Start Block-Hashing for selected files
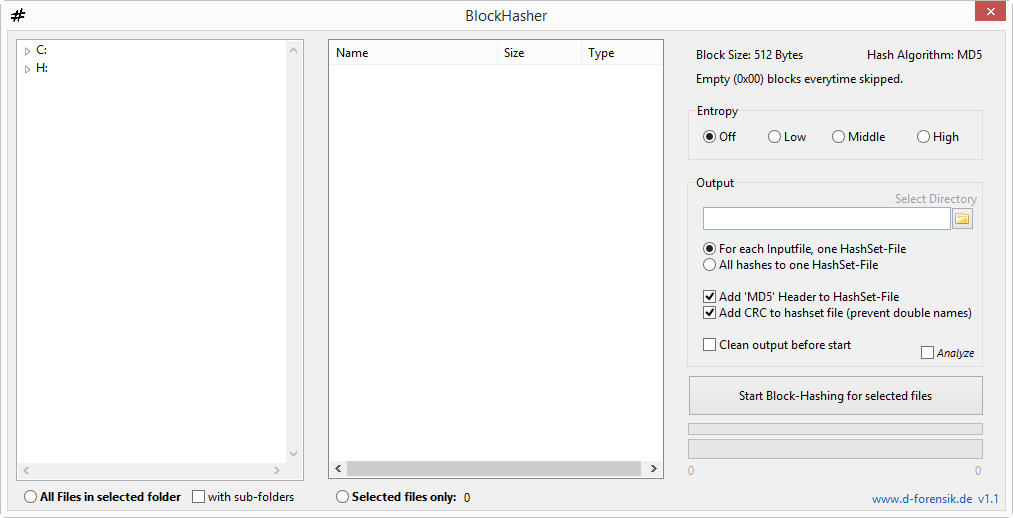Screen dimensions: 1013x518 point(835,395)
